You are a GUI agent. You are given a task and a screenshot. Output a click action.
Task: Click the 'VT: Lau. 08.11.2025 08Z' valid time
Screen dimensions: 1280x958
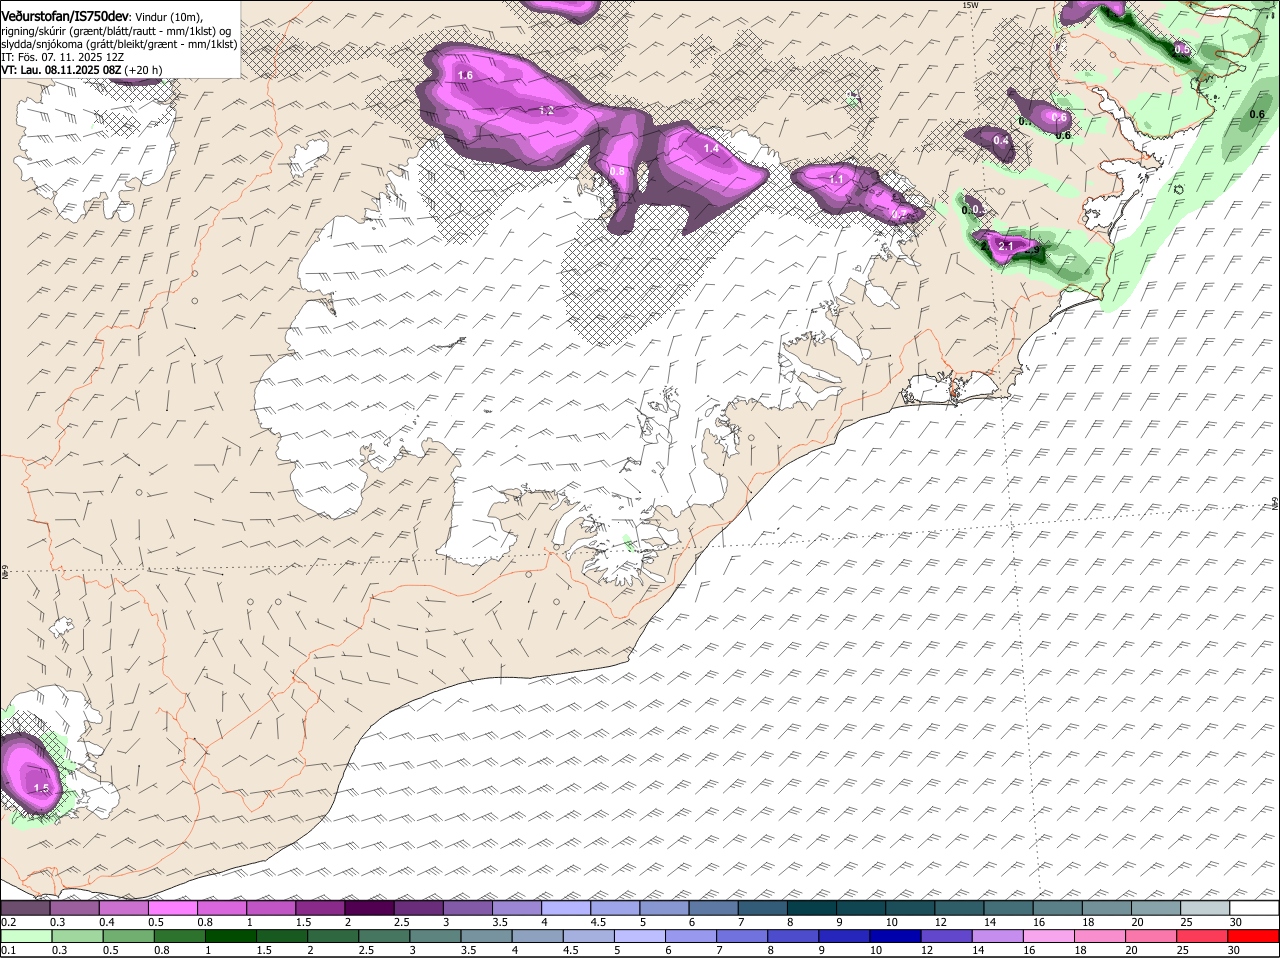pos(61,70)
